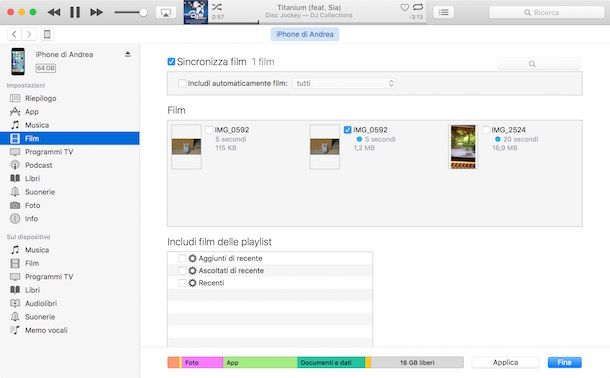
Task: Open AirPlay output menu
Action: [x=166, y=12]
